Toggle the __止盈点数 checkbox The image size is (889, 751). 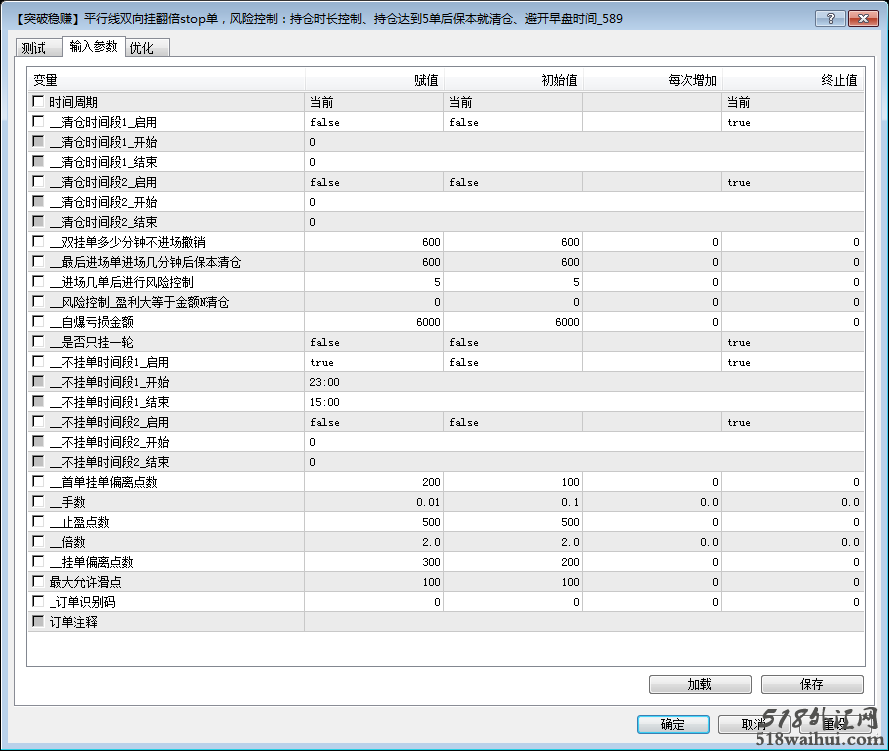point(38,522)
